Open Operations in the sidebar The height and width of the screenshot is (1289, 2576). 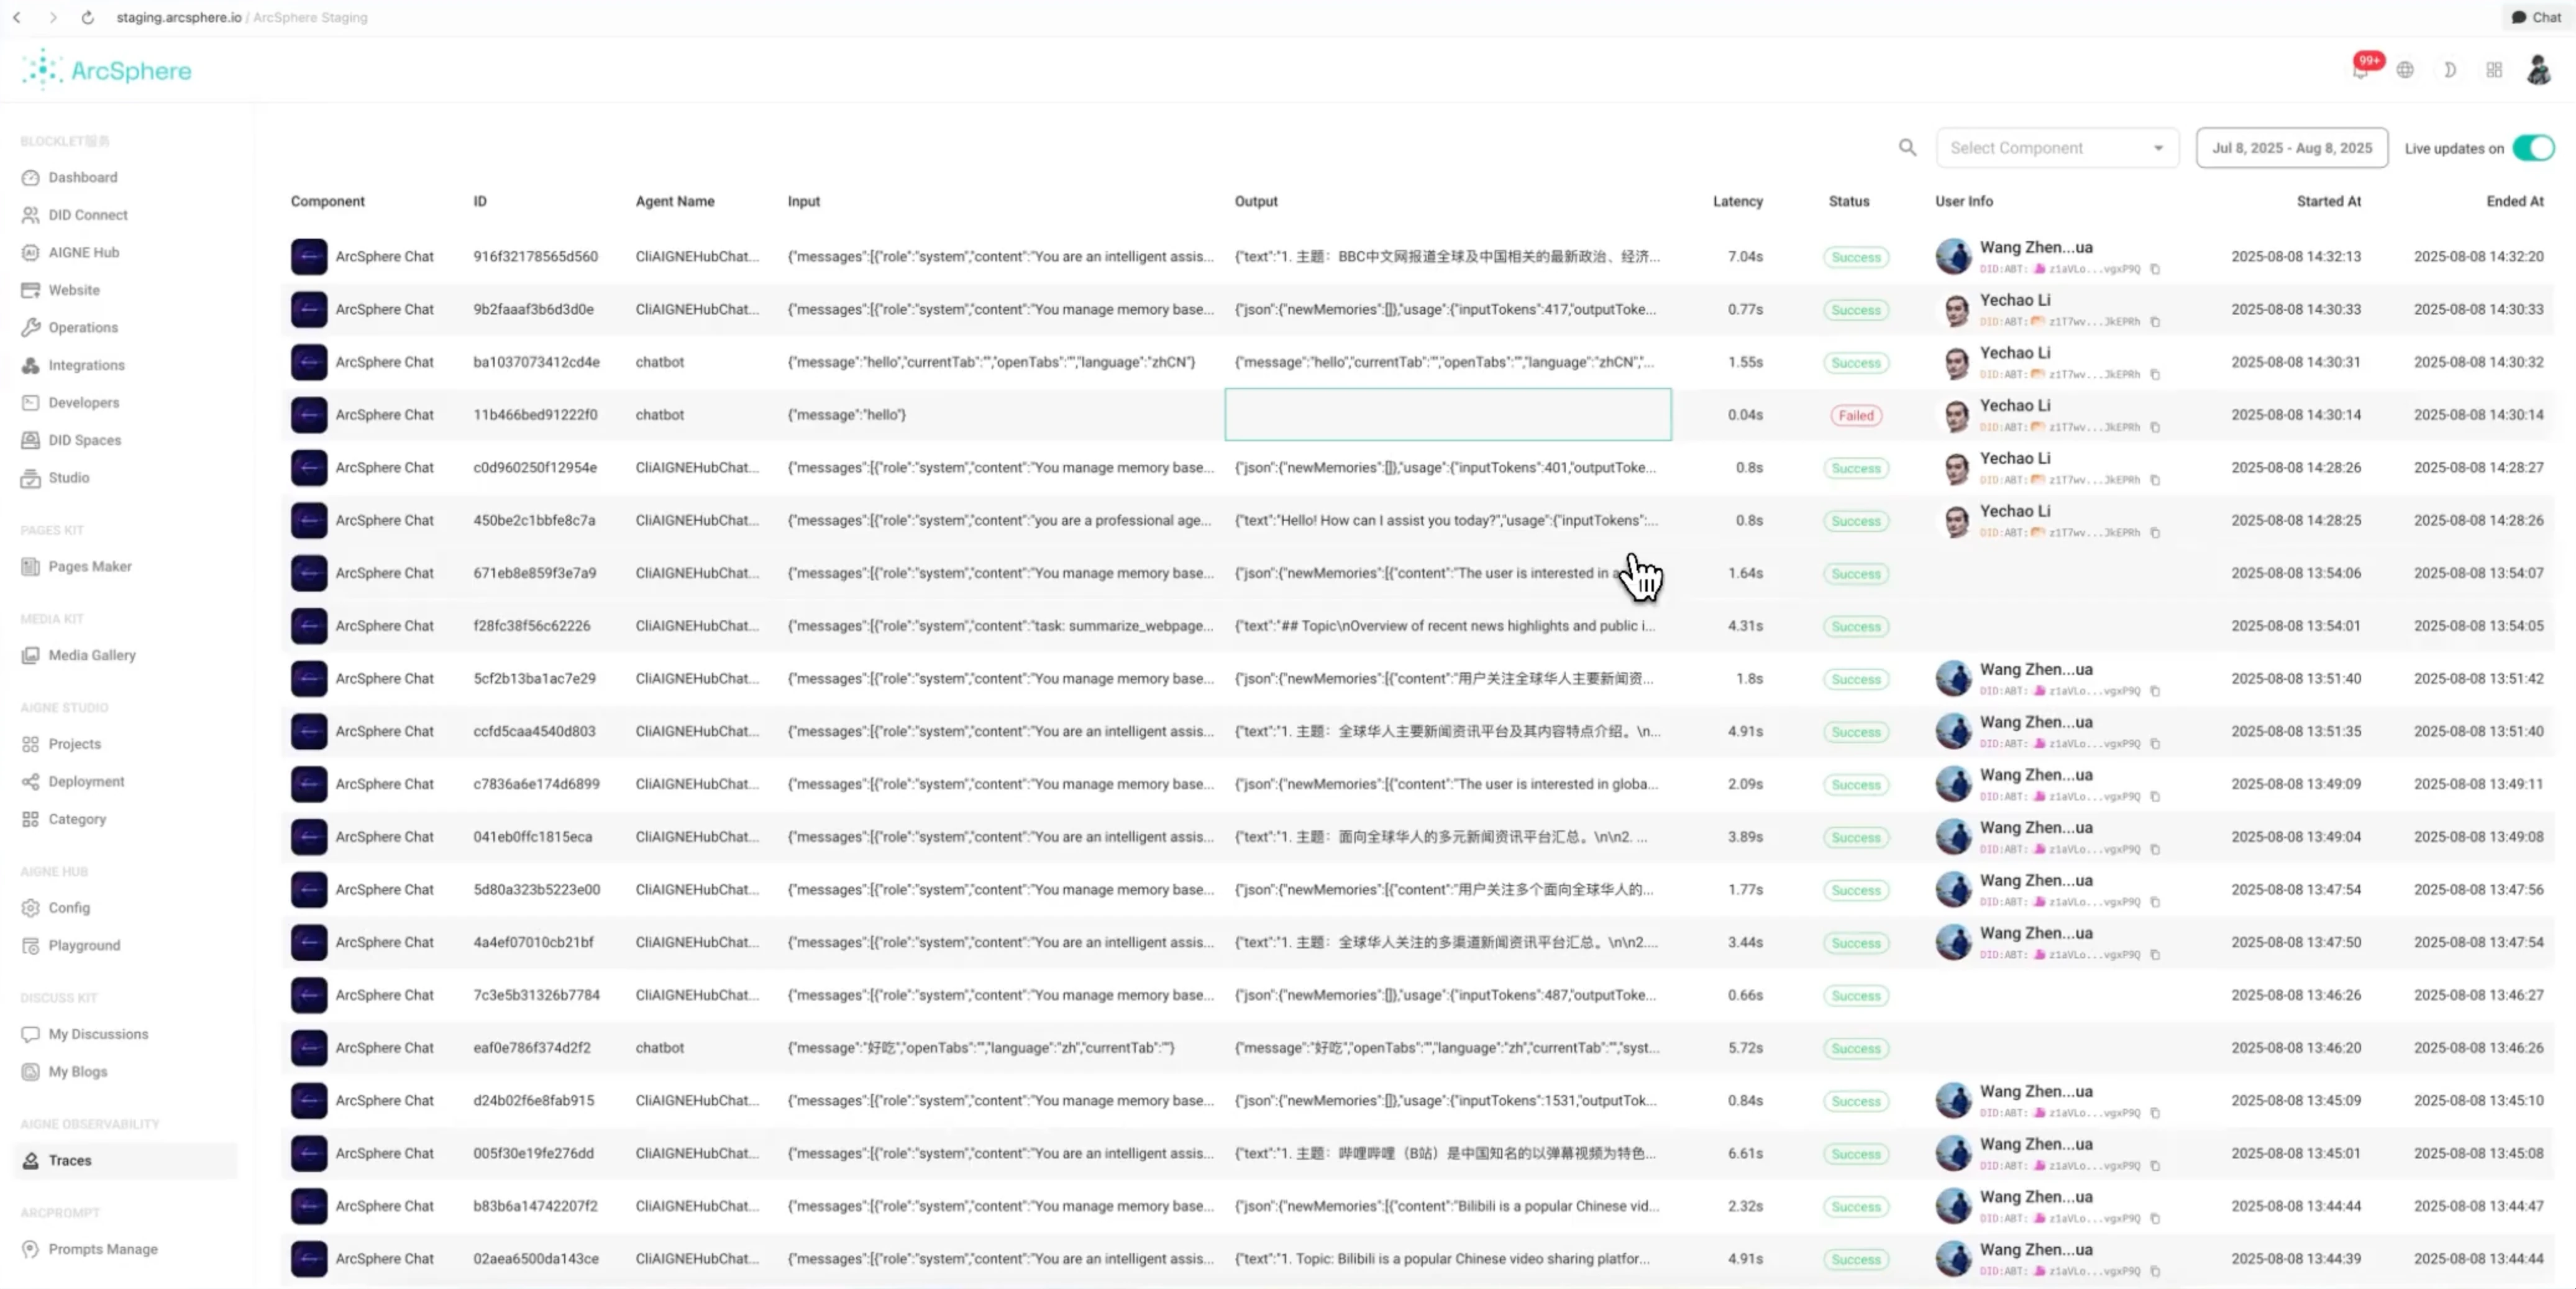pyautogui.click(x=83, y=327)
